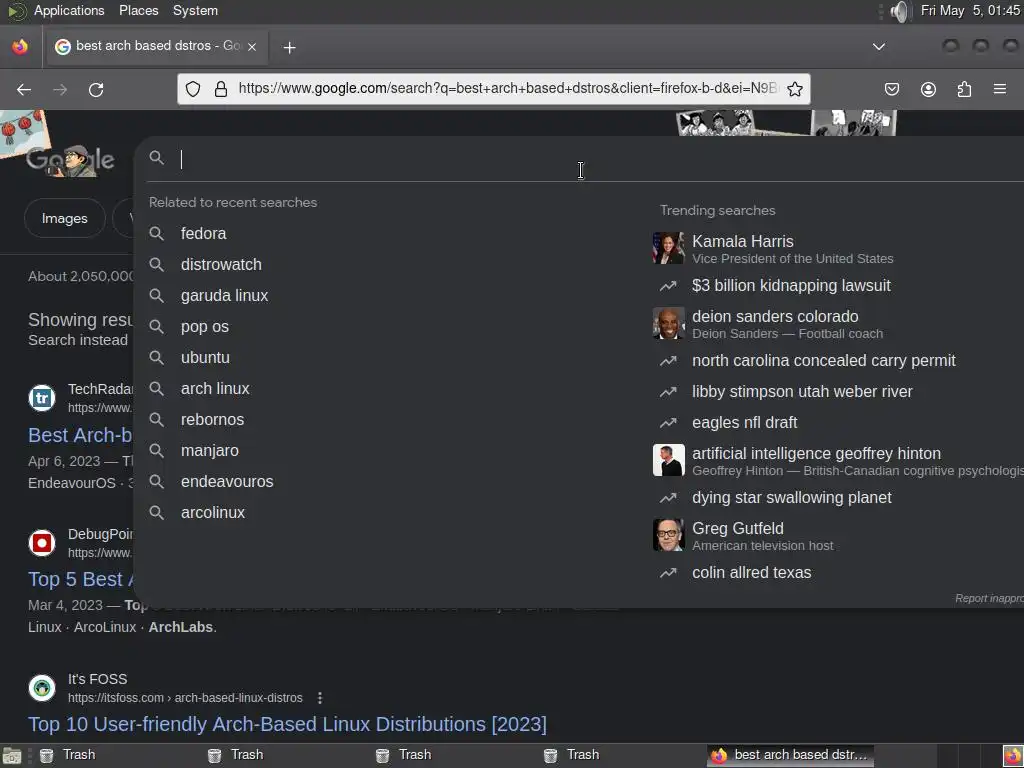The width and height of the screenshot is (1024, 768).
Task: Click the magnifier icon beside fedora
Action: click(156, 233)
